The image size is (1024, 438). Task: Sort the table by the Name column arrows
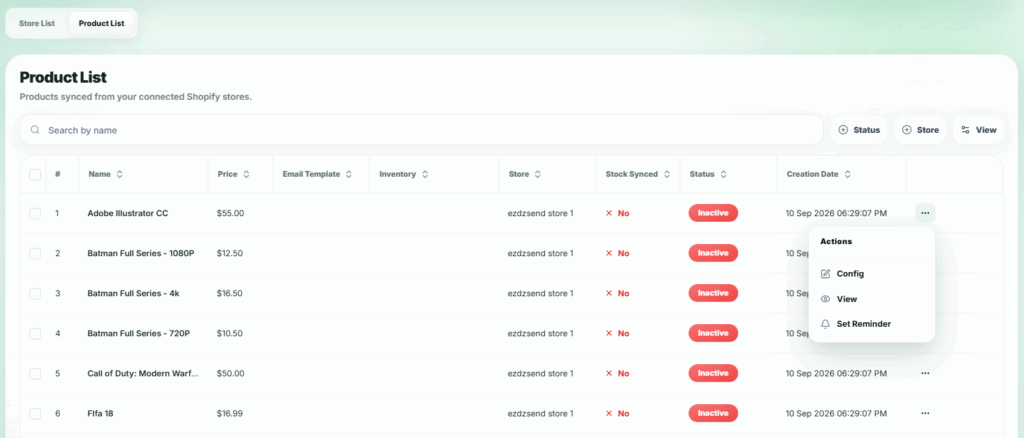[120, 174]
